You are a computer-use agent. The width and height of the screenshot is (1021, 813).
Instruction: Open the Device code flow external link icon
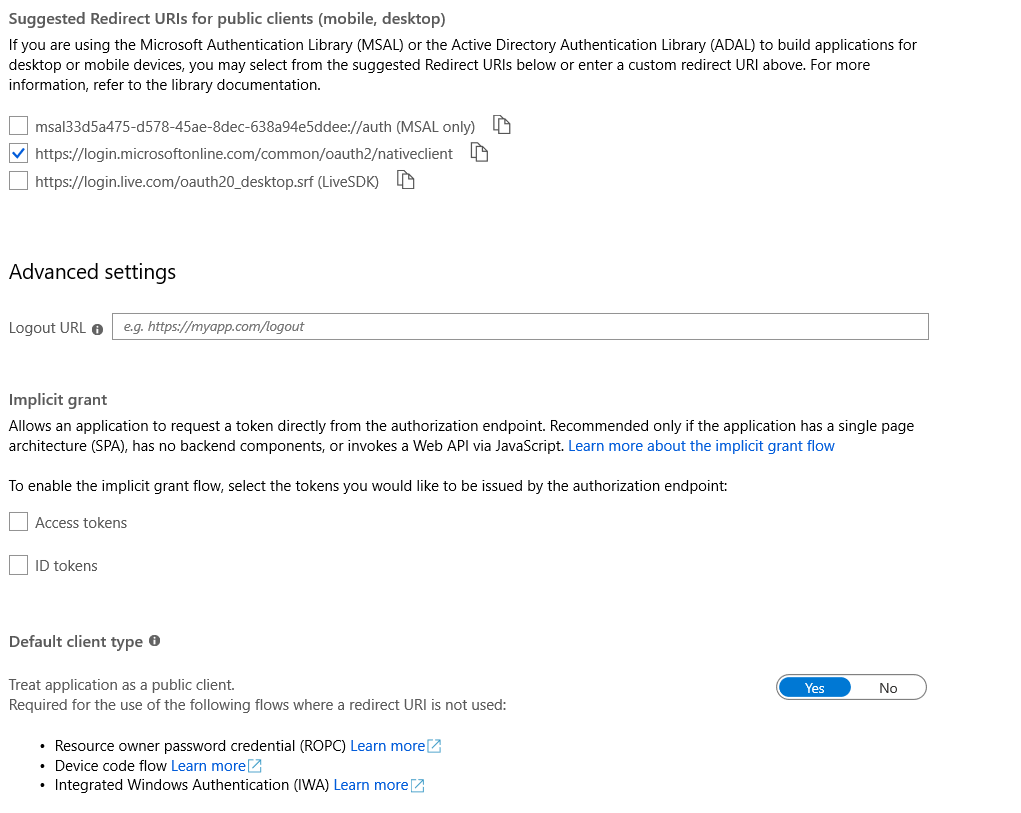click(x=253, y=765)
